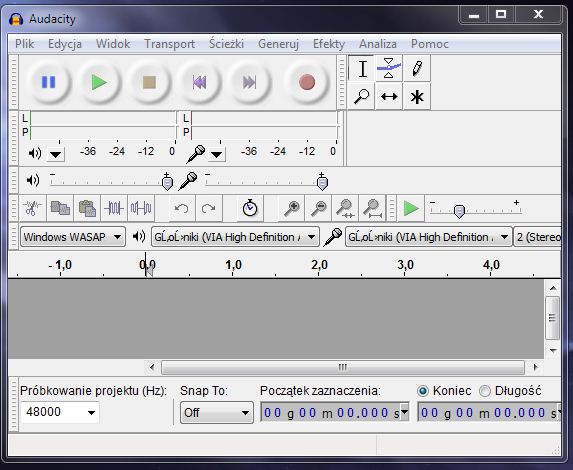The image size is (573, 470).
Task: Open the Widok menu
Action: tap(113, 44)
